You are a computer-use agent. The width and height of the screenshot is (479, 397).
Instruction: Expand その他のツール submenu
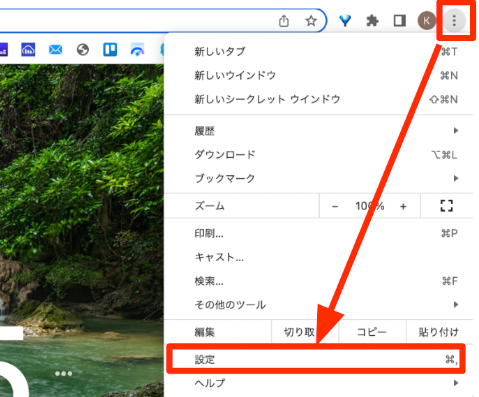(x=319, y=305)
